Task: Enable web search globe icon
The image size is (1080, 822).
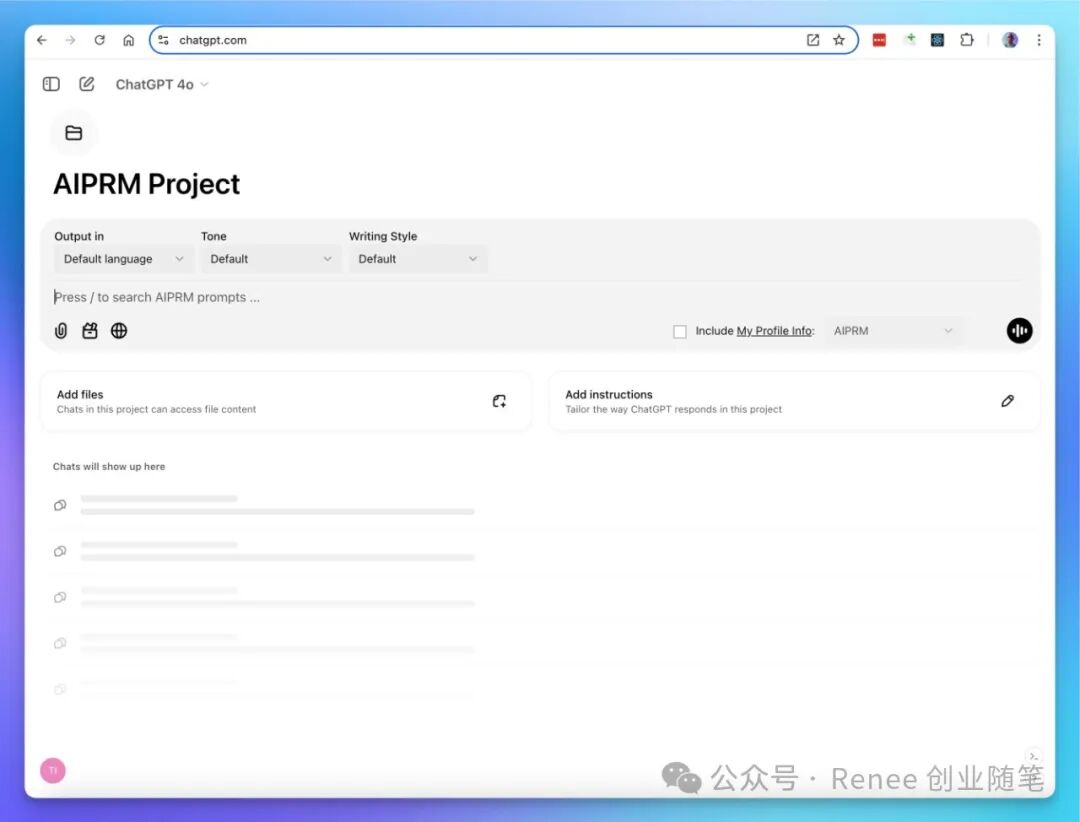Action: coord(119,331)
